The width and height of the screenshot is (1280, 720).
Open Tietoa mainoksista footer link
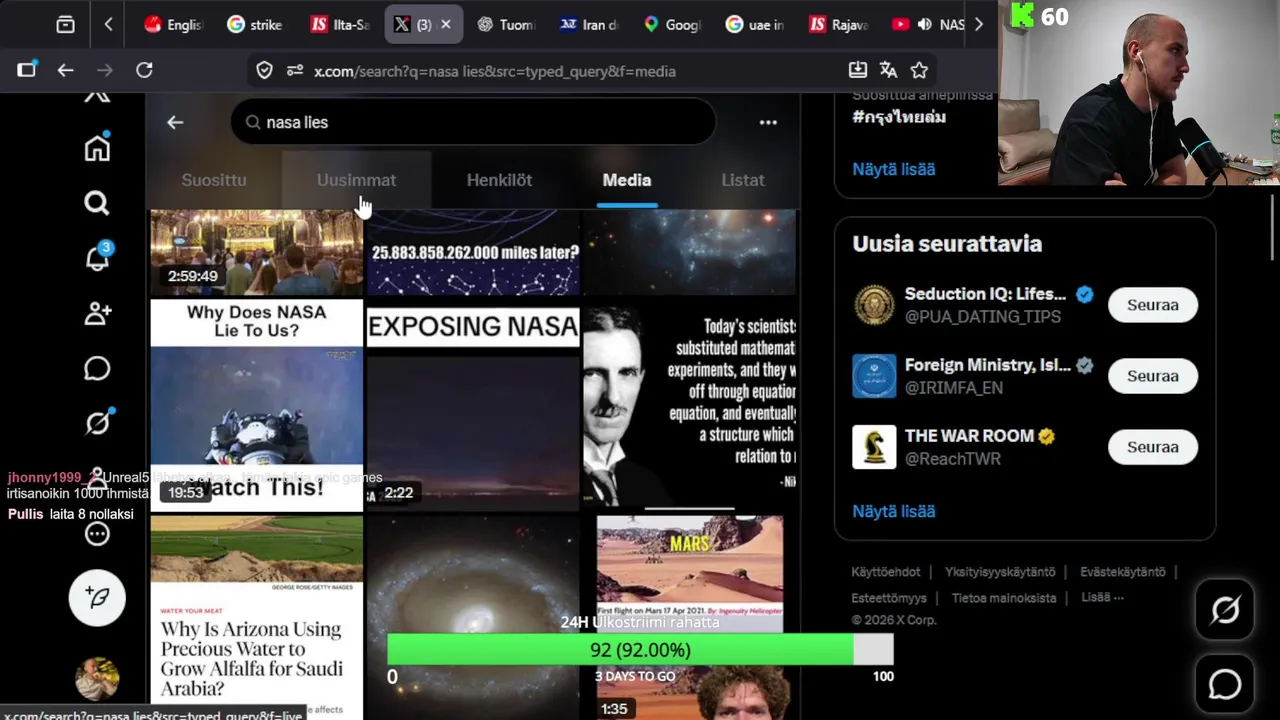point(1004,598)
